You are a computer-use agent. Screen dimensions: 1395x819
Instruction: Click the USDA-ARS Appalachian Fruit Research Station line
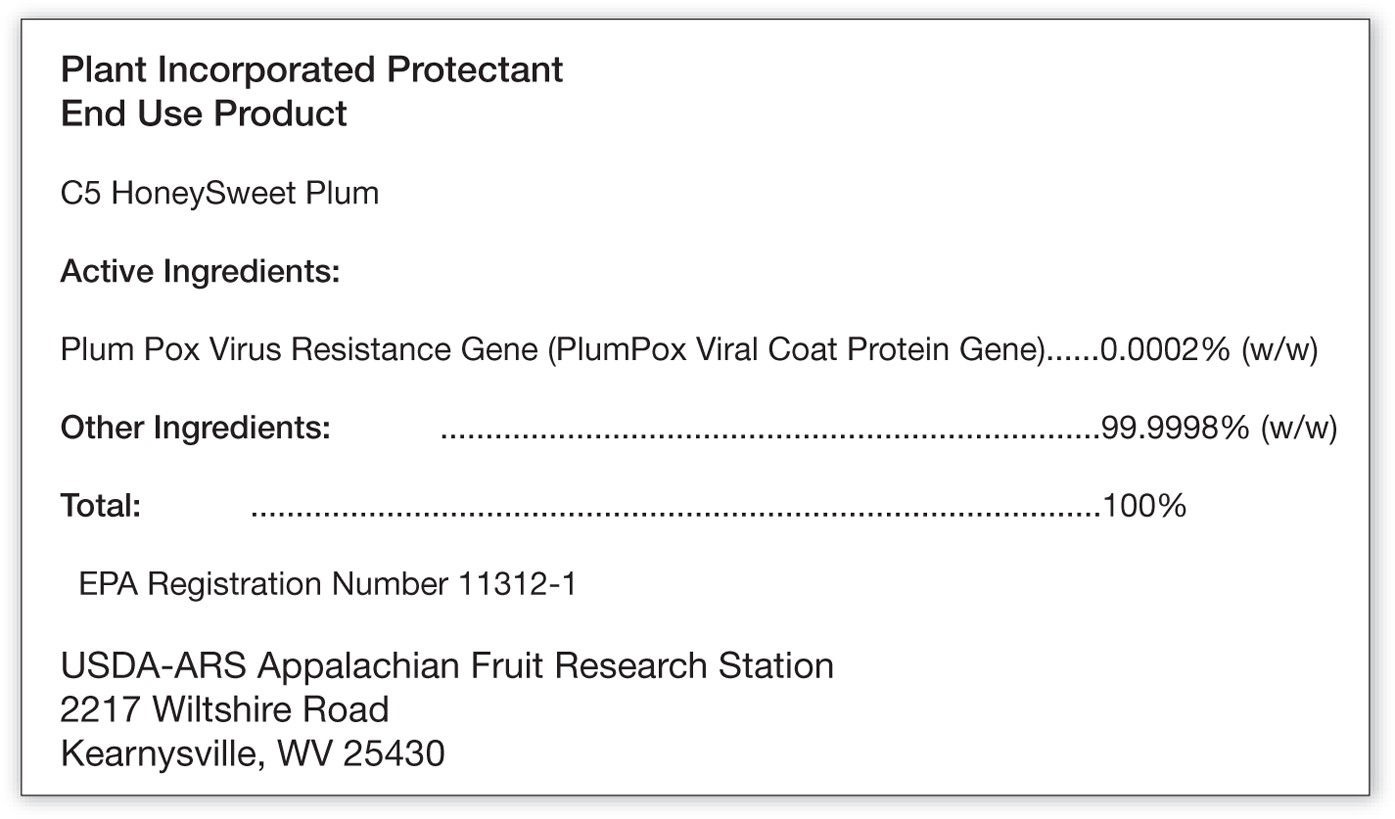(447, 665)
